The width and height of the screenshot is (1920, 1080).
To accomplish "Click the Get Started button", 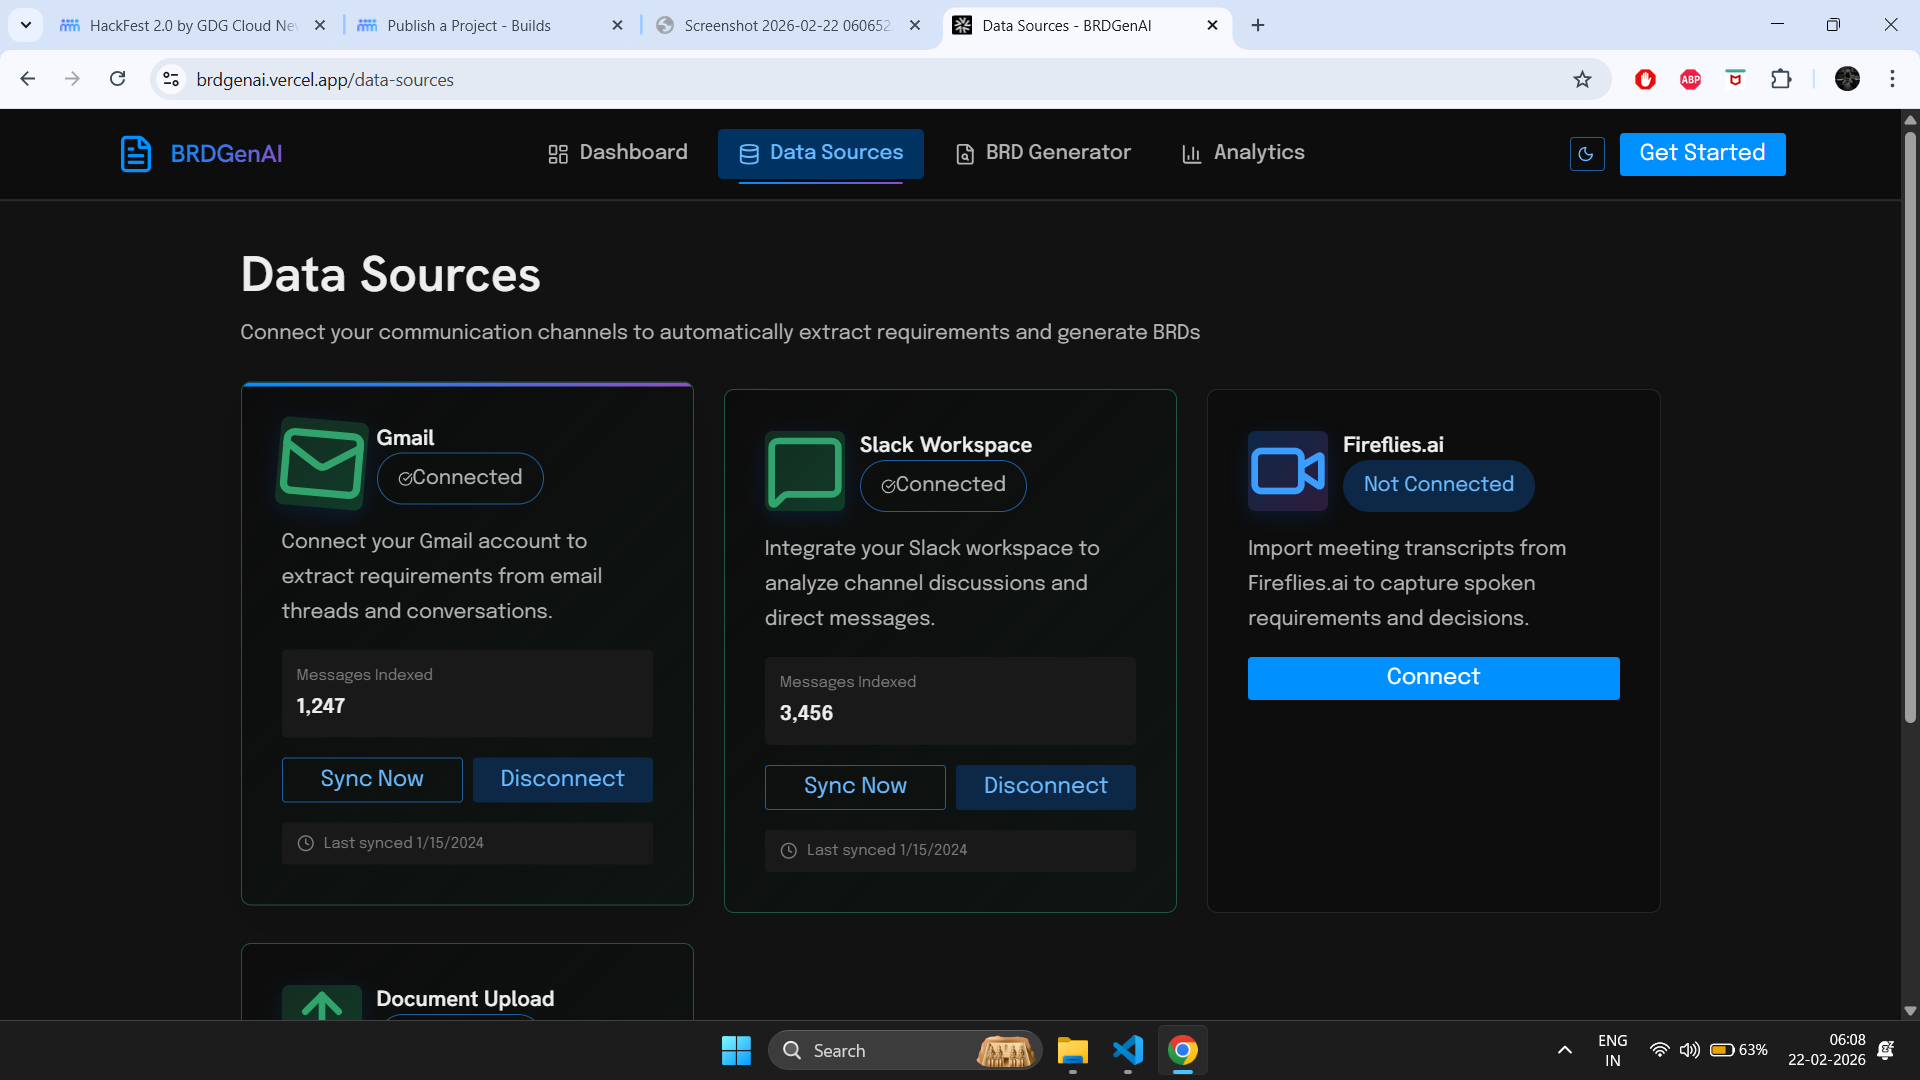I will click(1702, 154).
